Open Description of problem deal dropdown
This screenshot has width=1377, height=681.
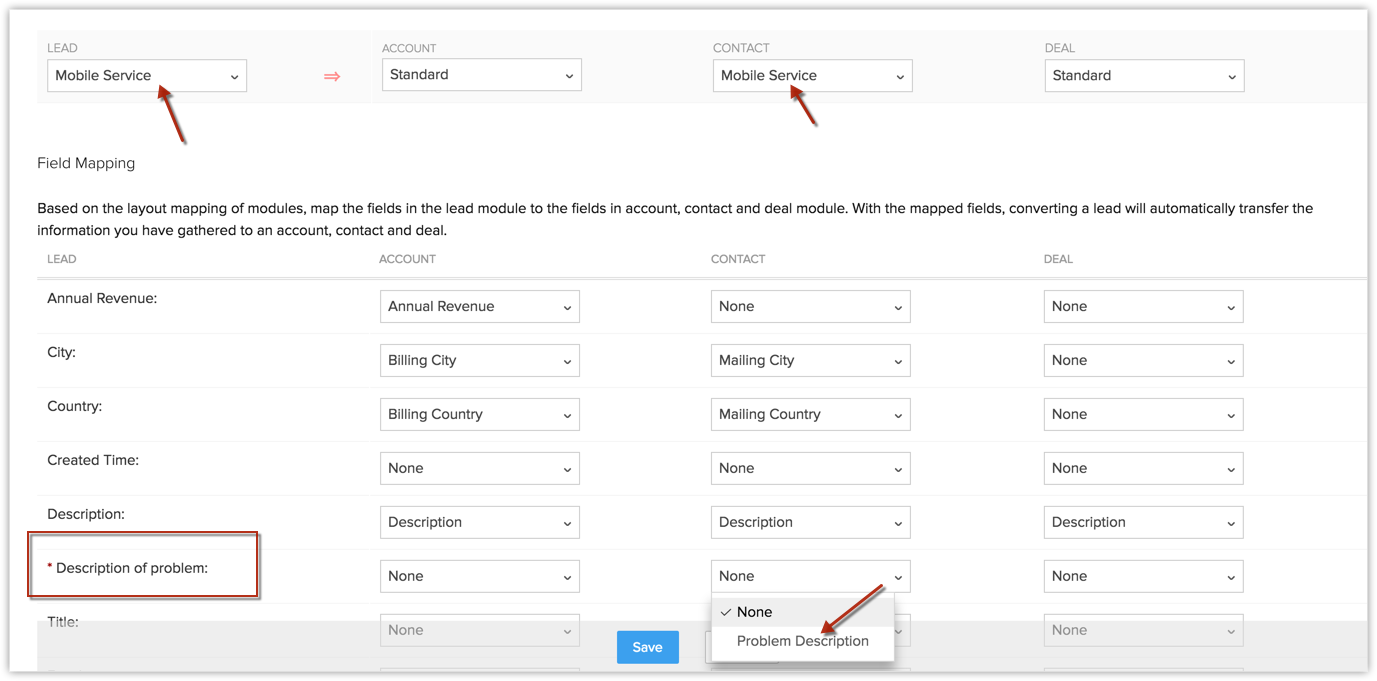tap(1143, 577)
